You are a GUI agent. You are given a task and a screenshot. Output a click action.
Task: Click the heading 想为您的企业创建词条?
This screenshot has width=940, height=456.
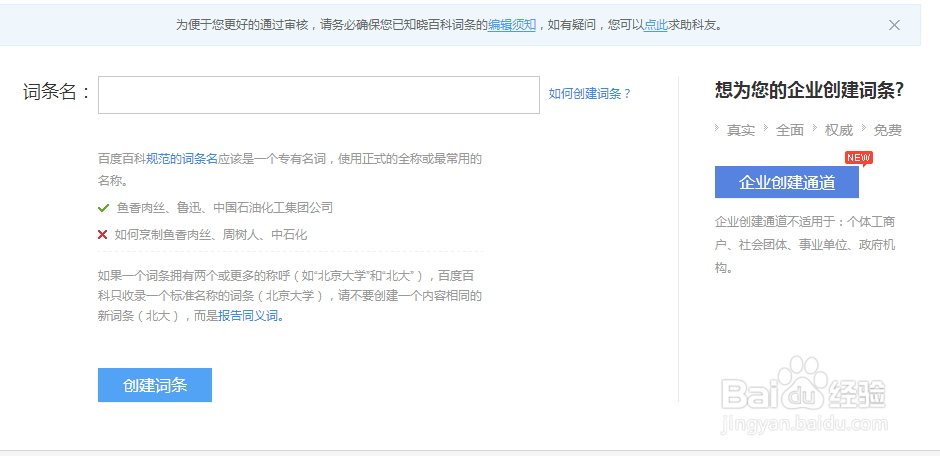pos(809,90)
